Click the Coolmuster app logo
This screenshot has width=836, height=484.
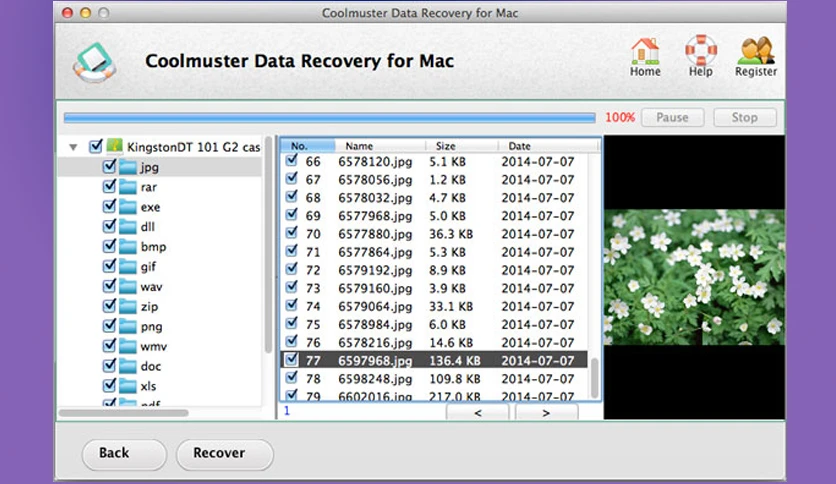94,62
